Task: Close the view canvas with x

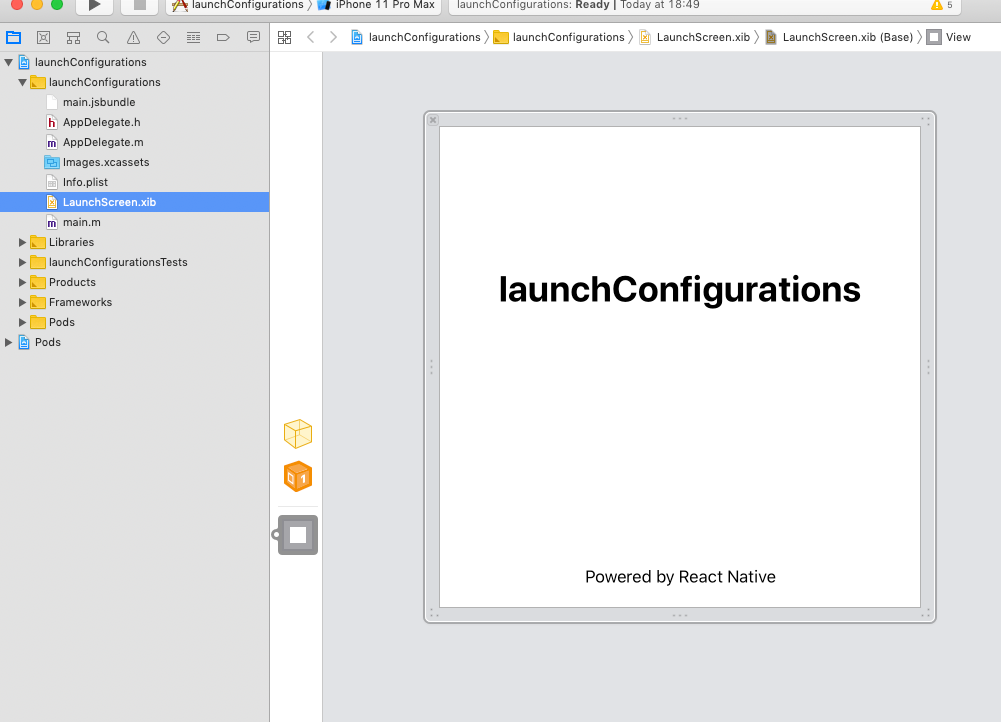Action: coord(433,120)
